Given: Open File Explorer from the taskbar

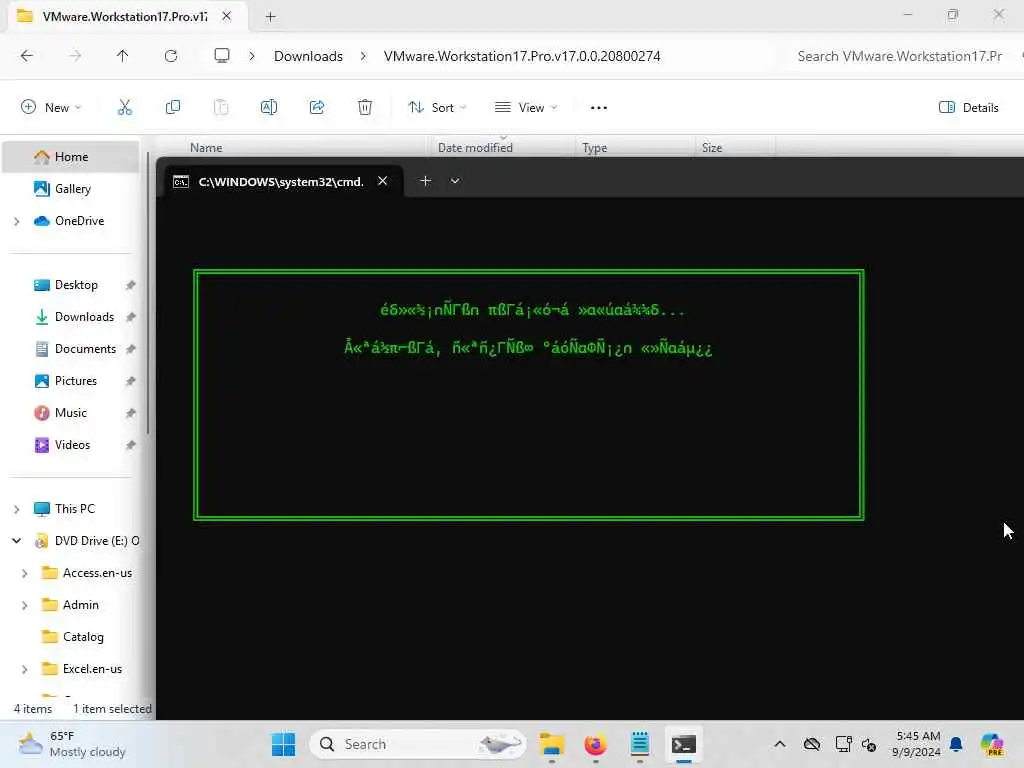Looking at the screenshot, I should [552, 744].
